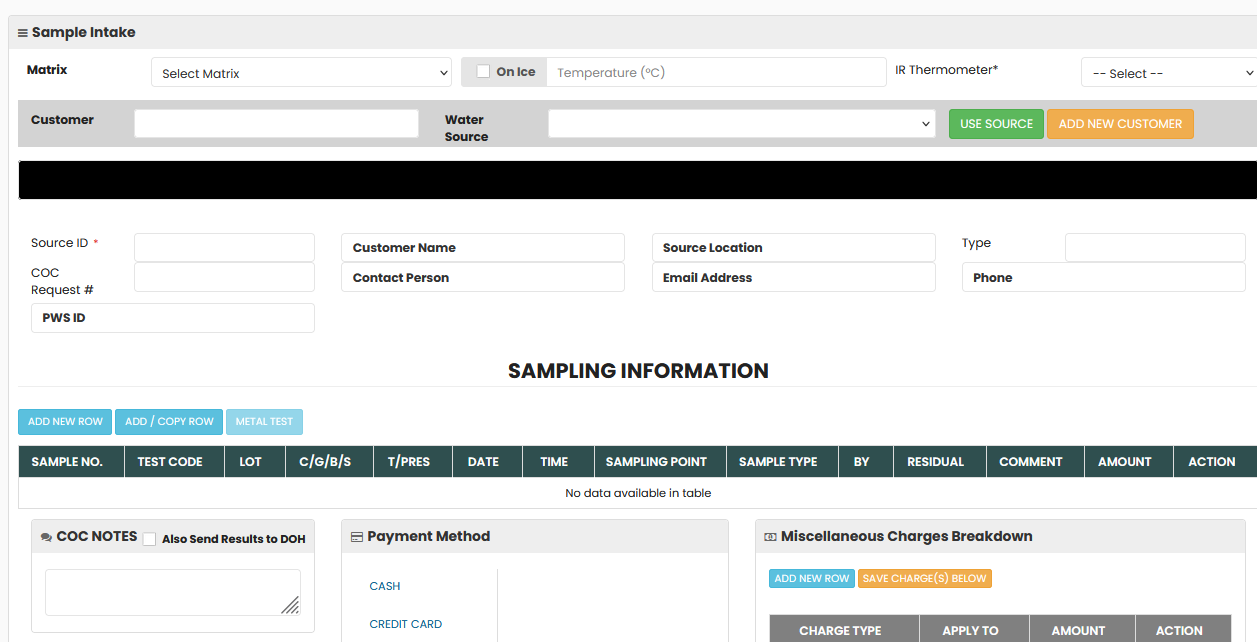The height and width of the screenshot is (642, 1257).
Task: Click the Email Address field
Action: tap(793, 277)
